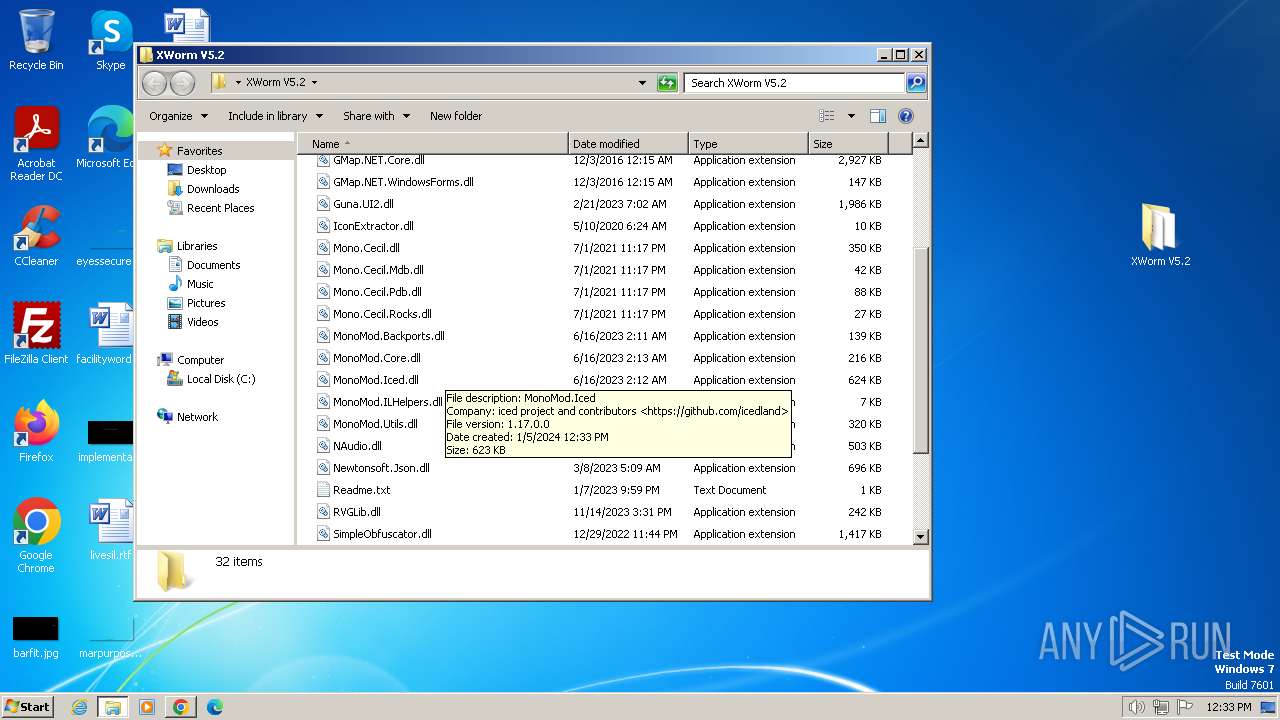Image resolution: width=1280 pixels, height=720 pixels.
Task: Select the XWorm V5.2 folder on desktop
Action: (x=1160, y=236)
